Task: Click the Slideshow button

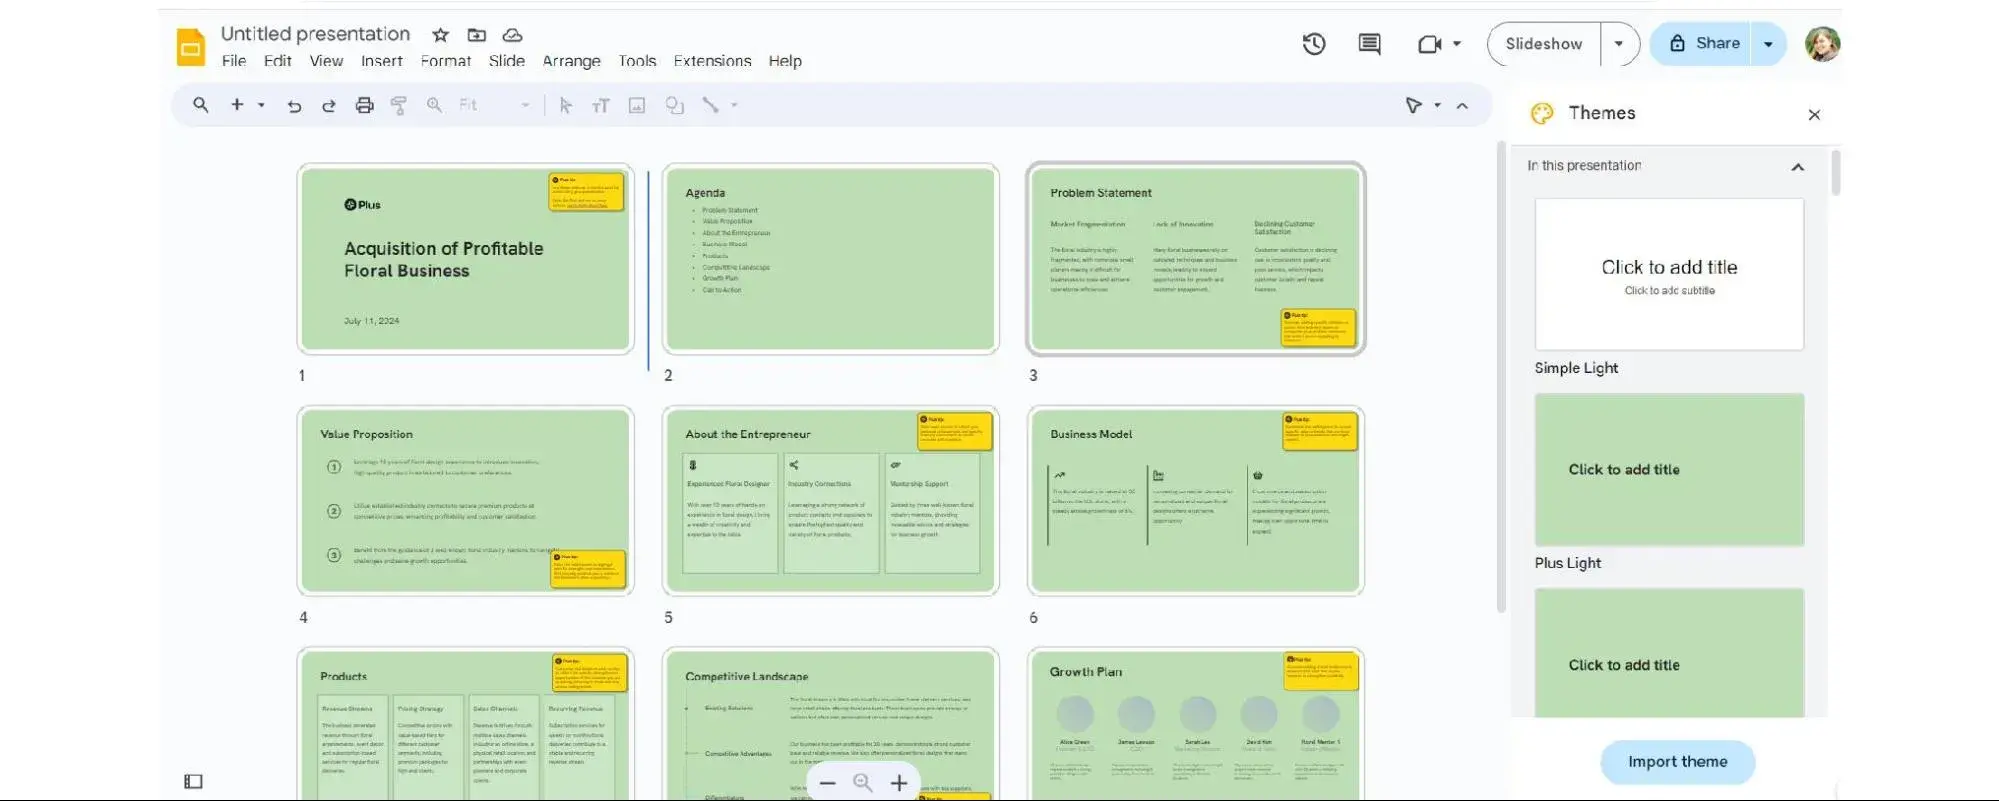Action: (x=1543, y=44)
